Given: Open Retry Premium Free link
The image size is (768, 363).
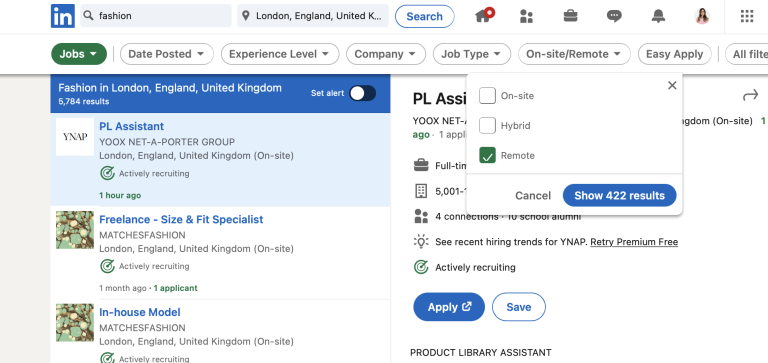Looking at the screenshot, I should 634,242.
